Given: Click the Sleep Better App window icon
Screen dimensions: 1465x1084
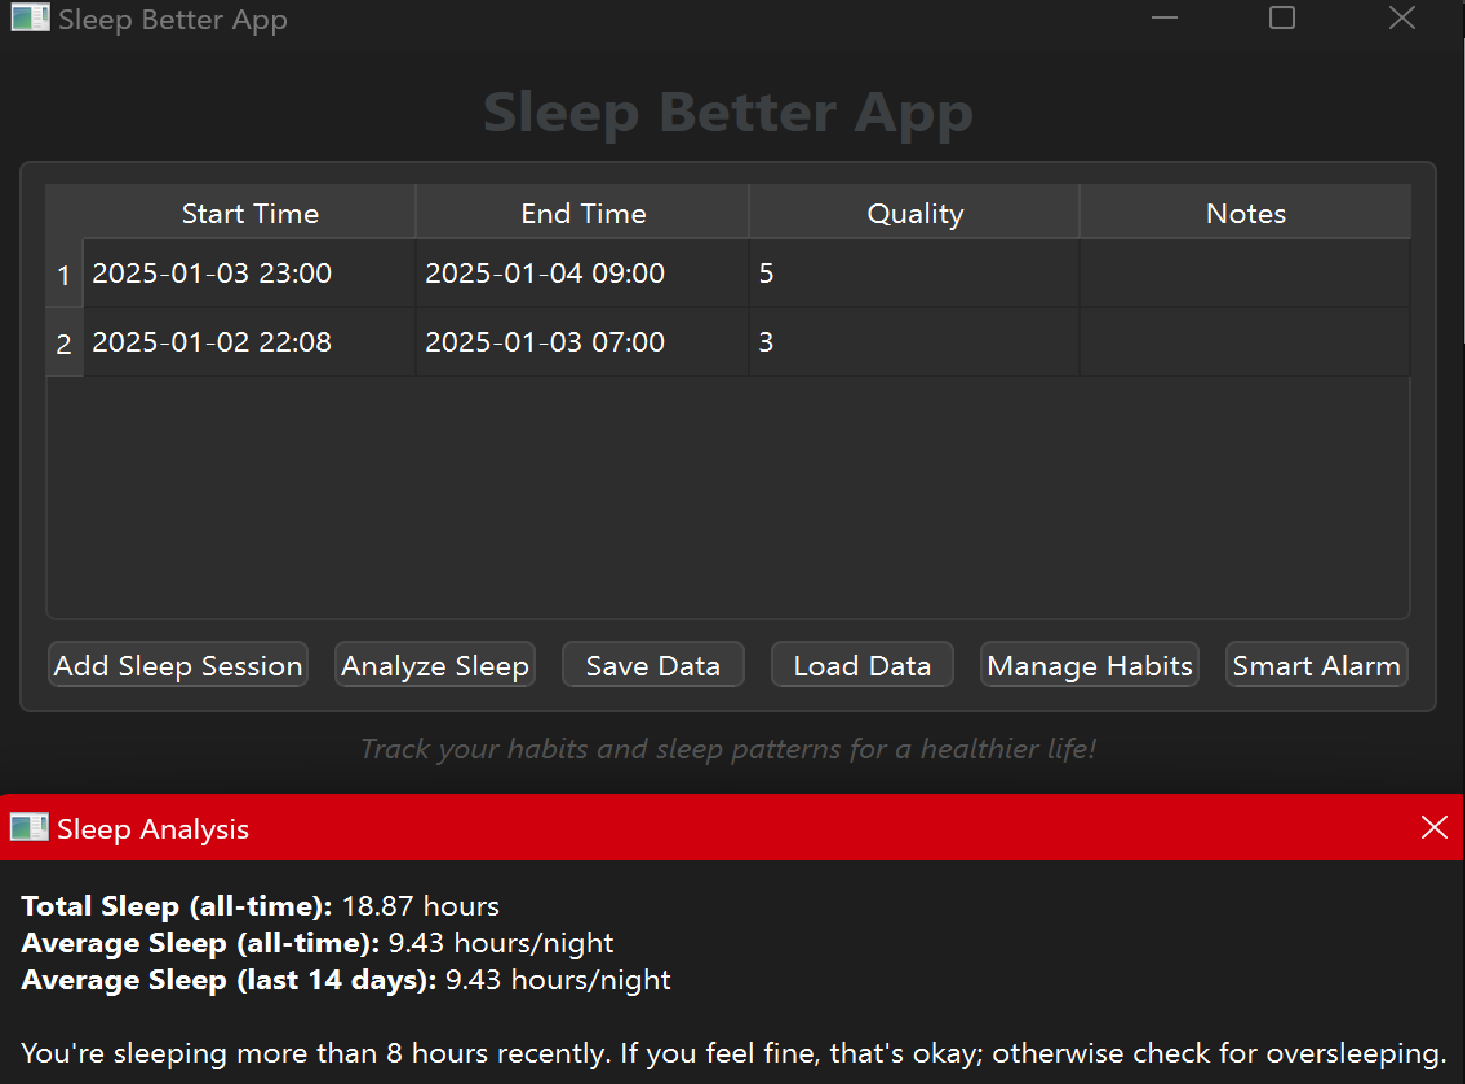Looking at the screenshot, I should point(30,18).
